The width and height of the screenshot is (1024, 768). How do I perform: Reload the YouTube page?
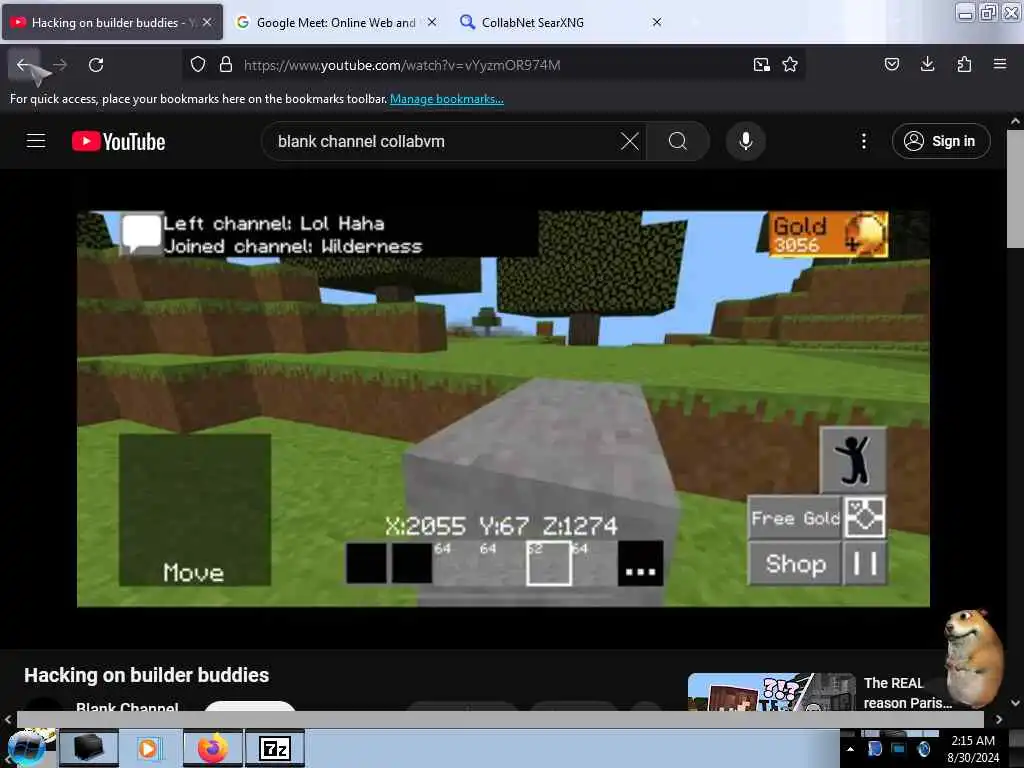tap(96, 65)
